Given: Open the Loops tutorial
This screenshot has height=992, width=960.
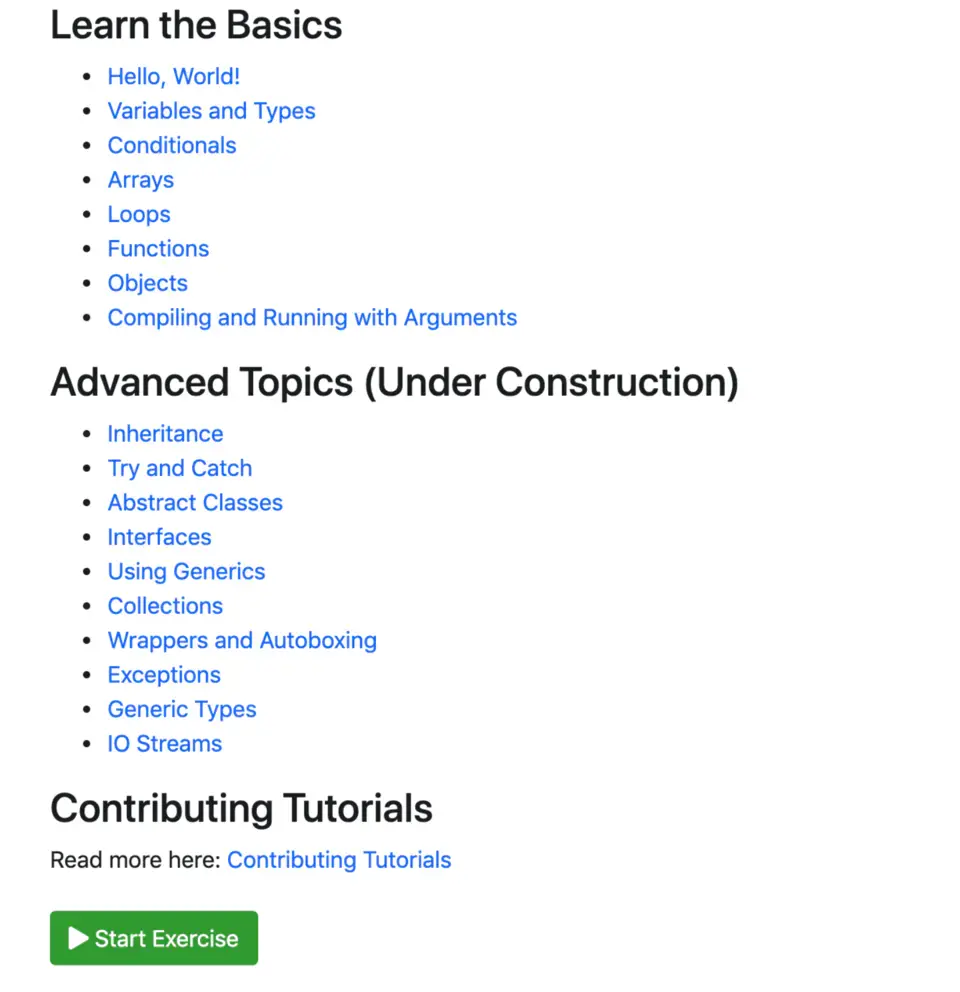Looking at the screenshot, I should click(x=139, y=214).
